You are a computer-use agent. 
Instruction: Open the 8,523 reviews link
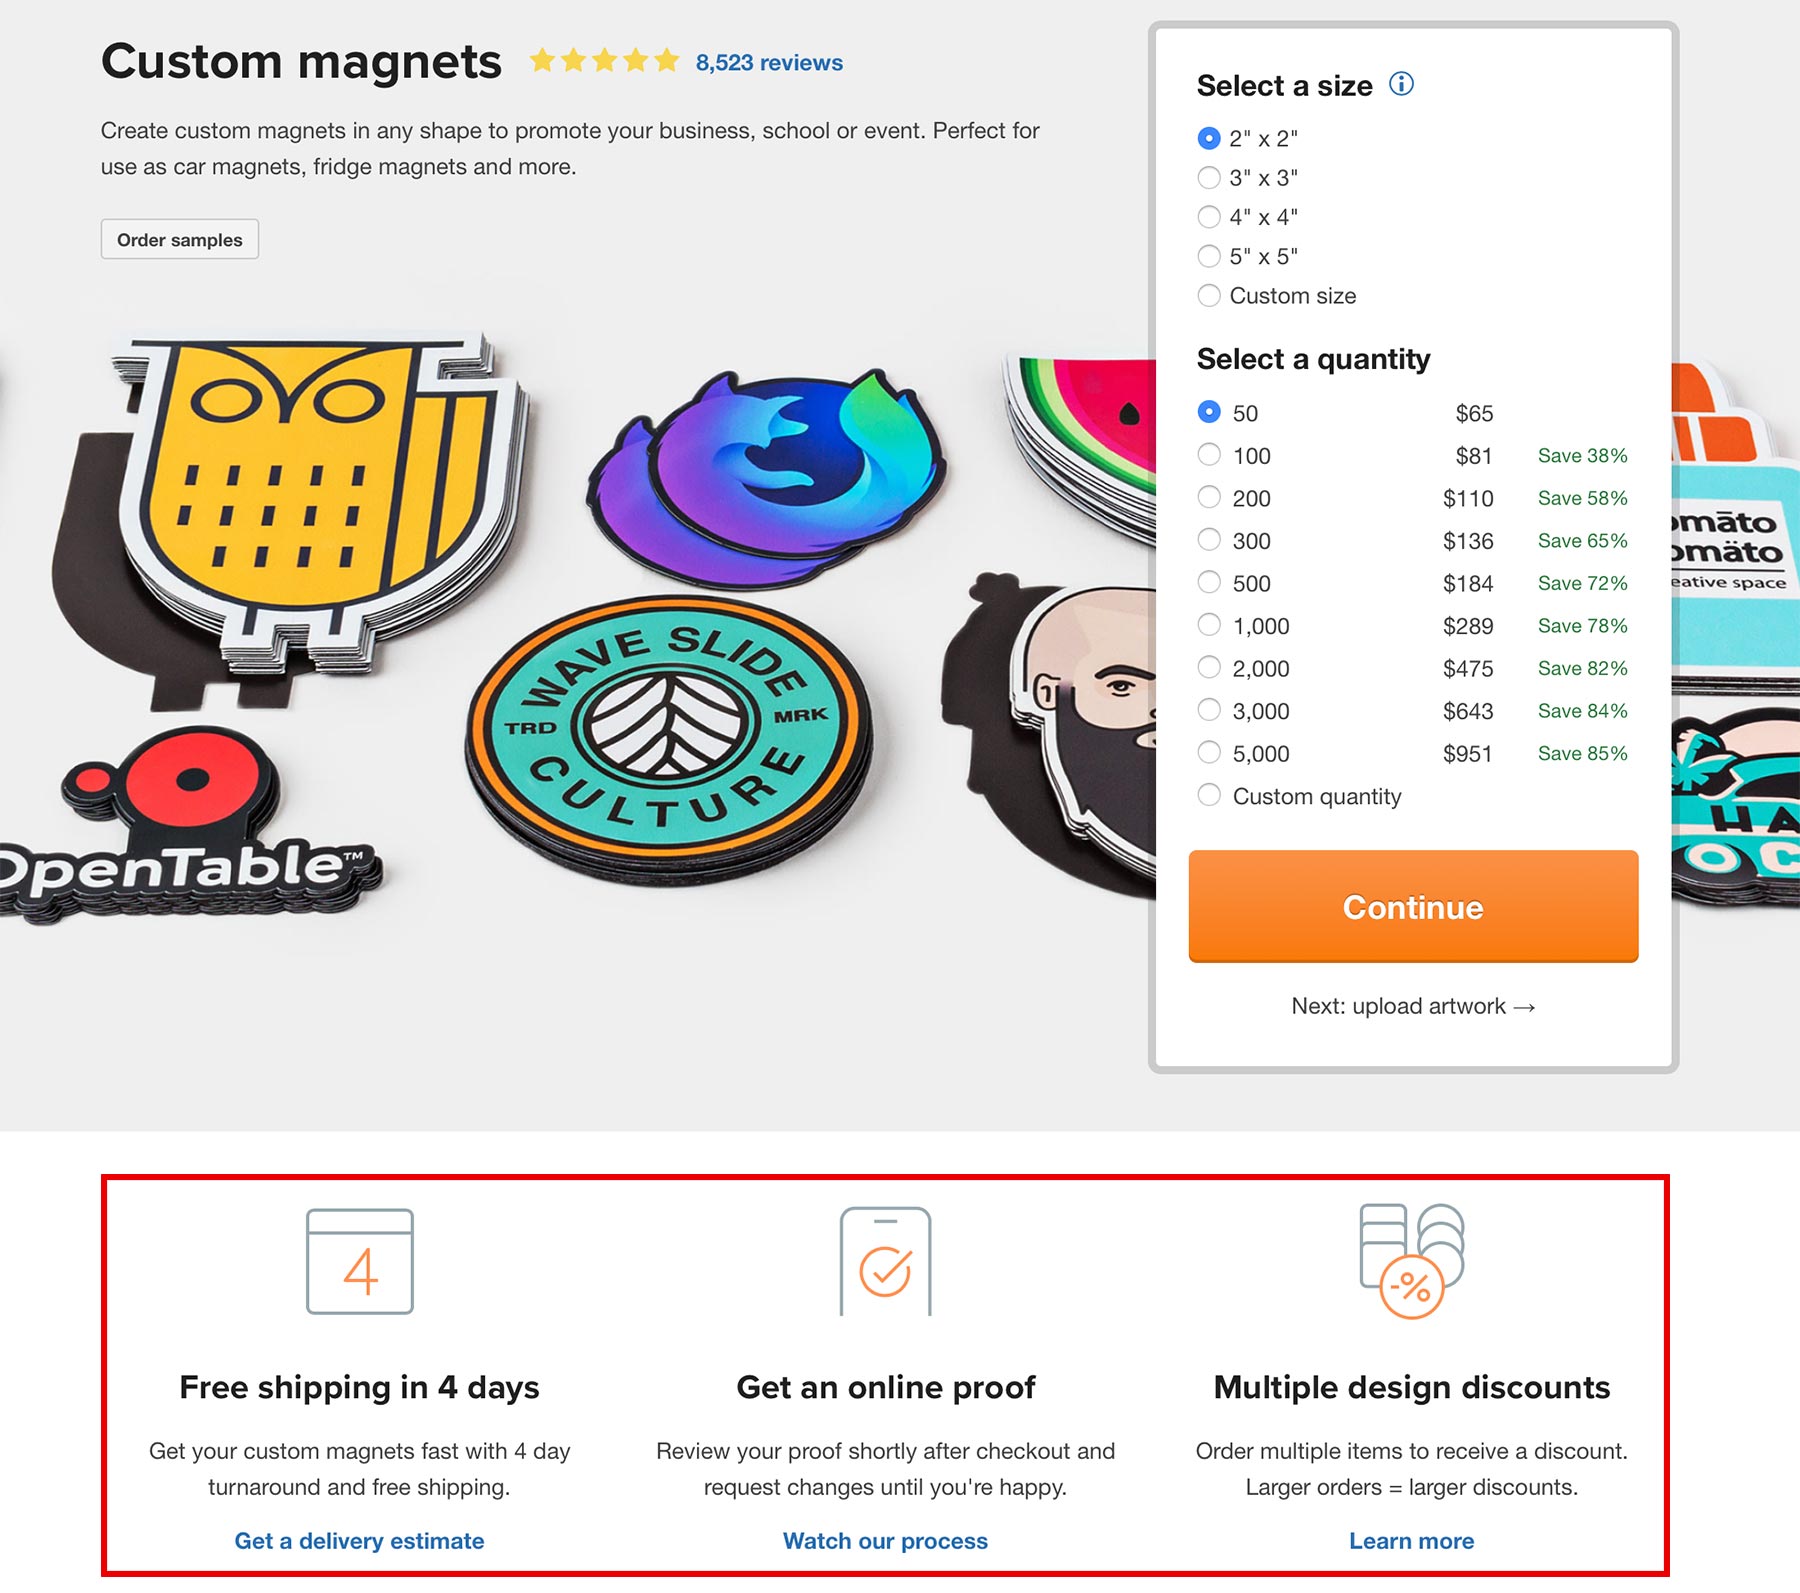click(769, 63)
